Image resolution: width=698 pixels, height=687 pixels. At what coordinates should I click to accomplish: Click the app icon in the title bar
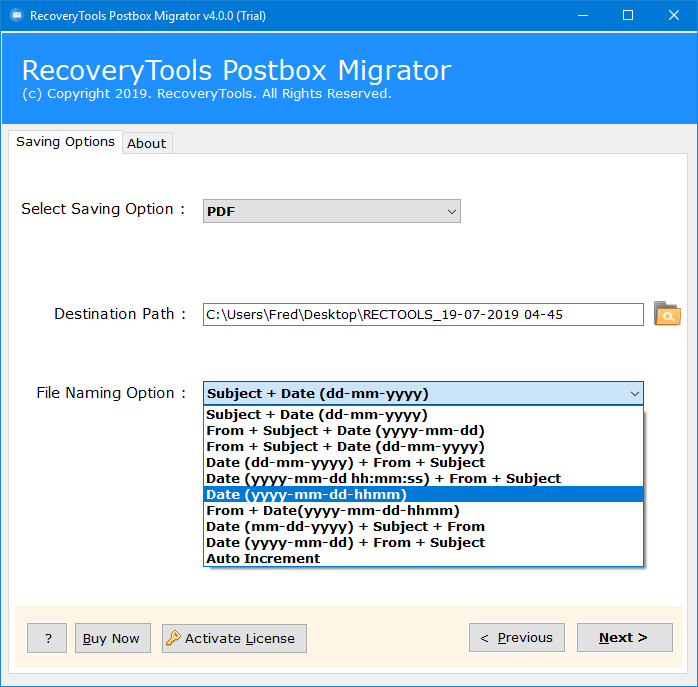16,16
